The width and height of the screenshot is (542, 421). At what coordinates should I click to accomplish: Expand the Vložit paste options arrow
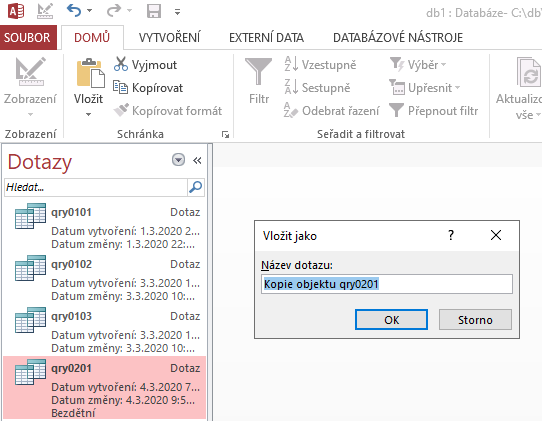pyautogui.click(x=88, y=114)
